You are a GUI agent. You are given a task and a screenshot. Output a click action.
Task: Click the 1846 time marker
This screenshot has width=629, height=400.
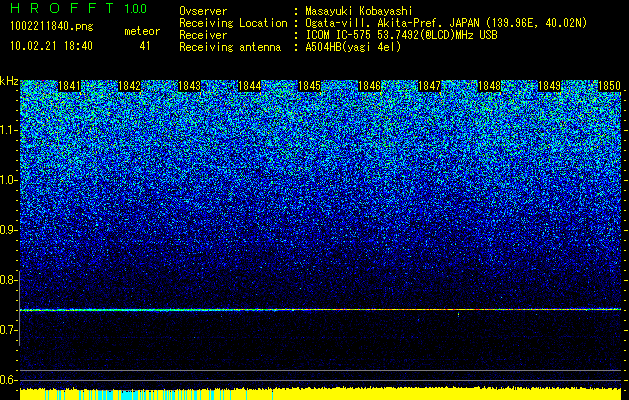coord(369,86)
